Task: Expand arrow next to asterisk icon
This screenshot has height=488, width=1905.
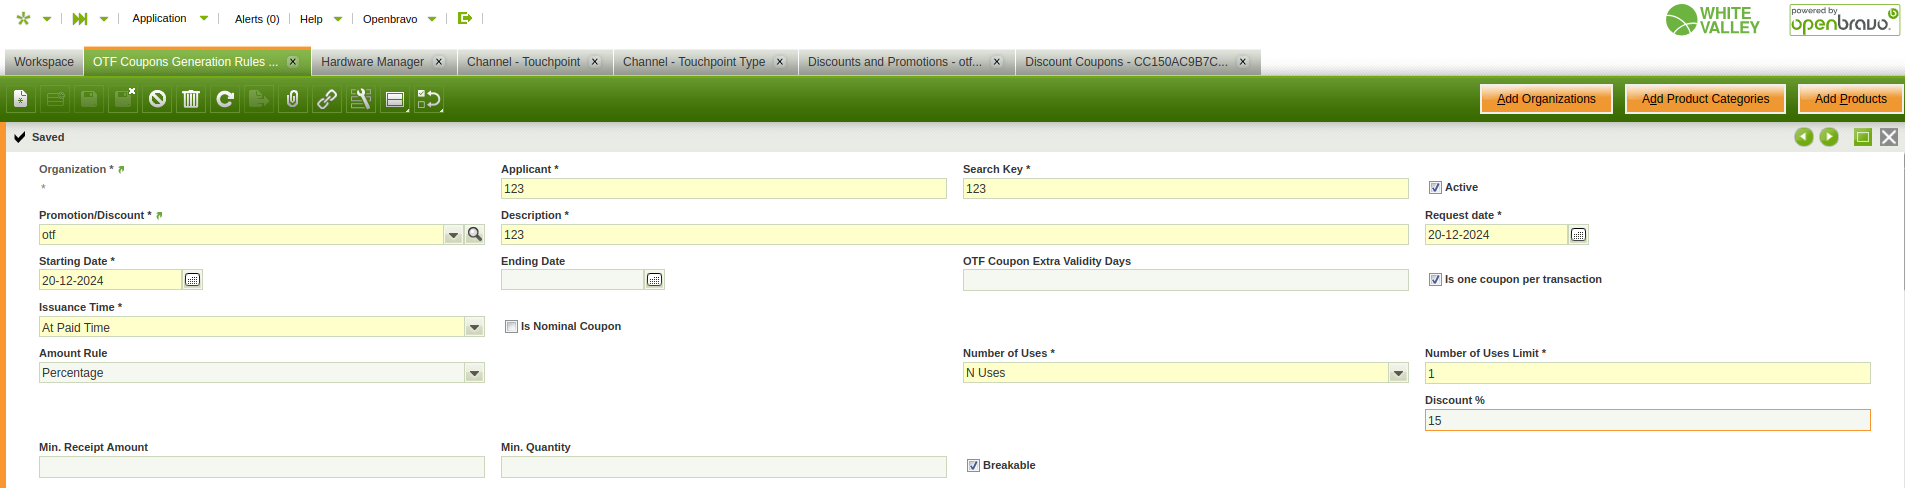Action: pos(47,19)
